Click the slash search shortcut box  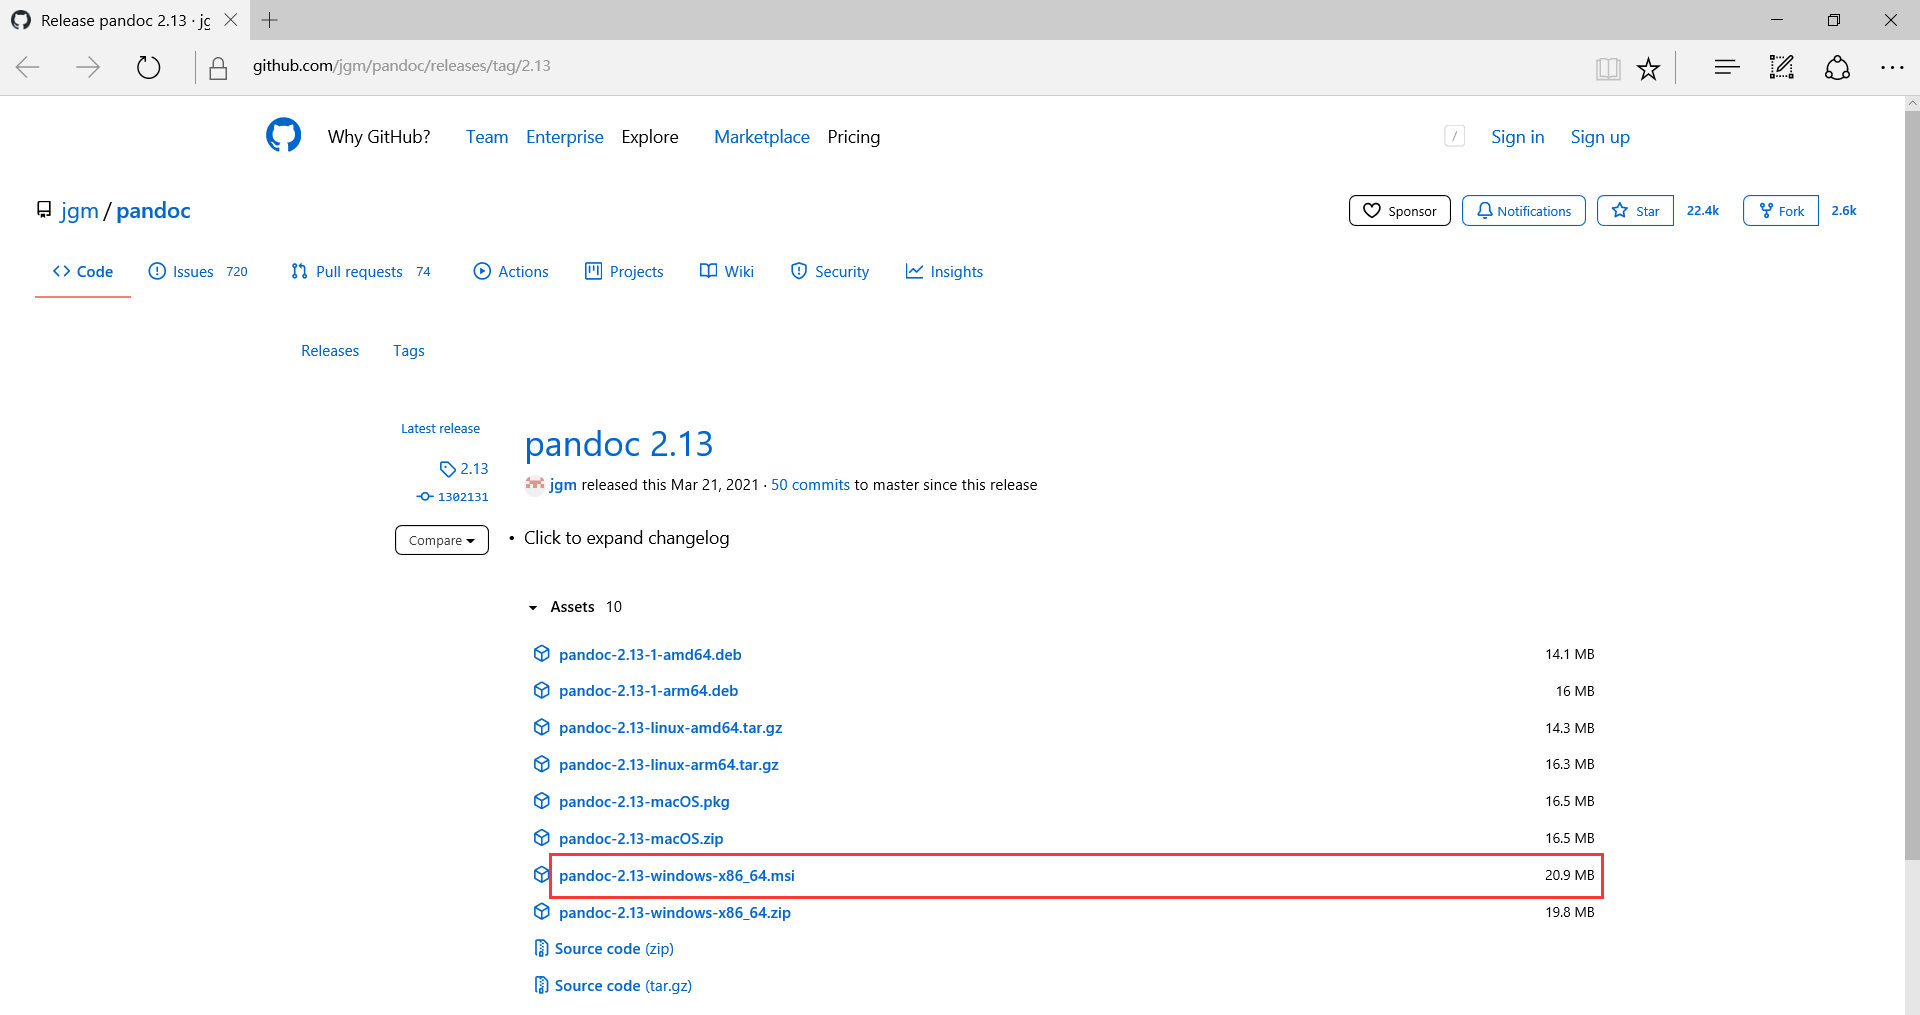(1455, 137)
